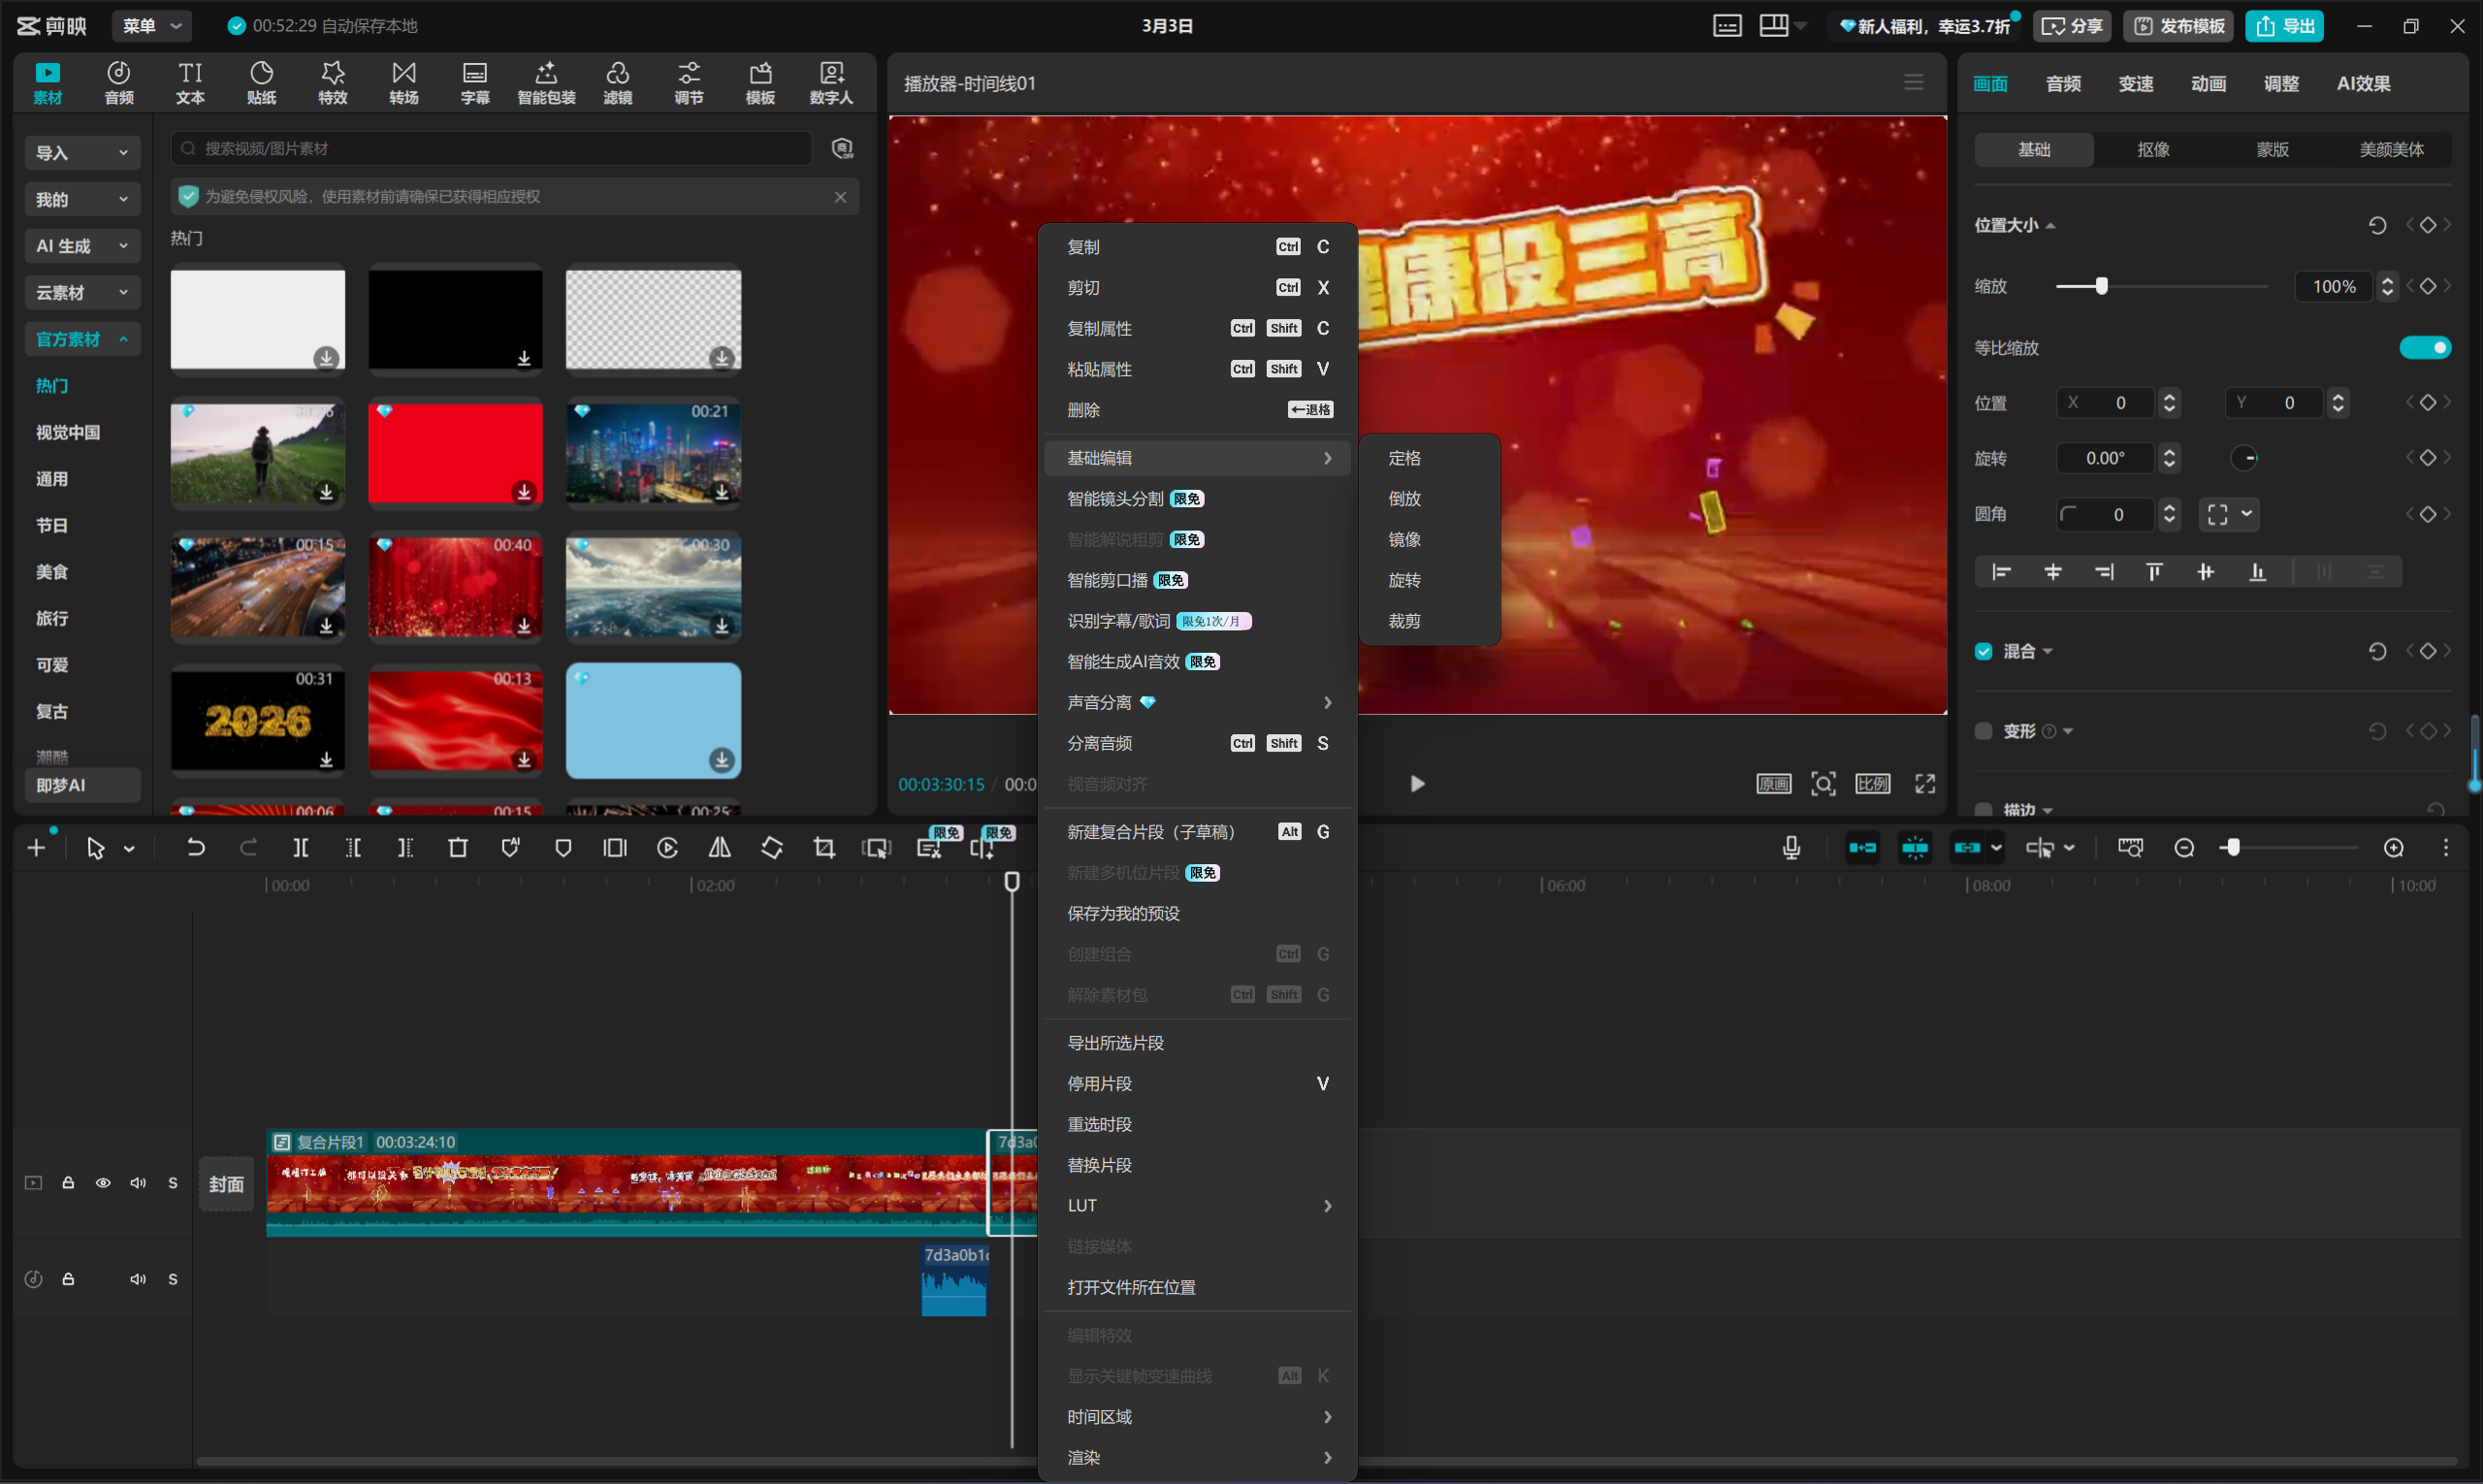Open the 特效 effects panel

pyautogui.click(x=332, y=82)
